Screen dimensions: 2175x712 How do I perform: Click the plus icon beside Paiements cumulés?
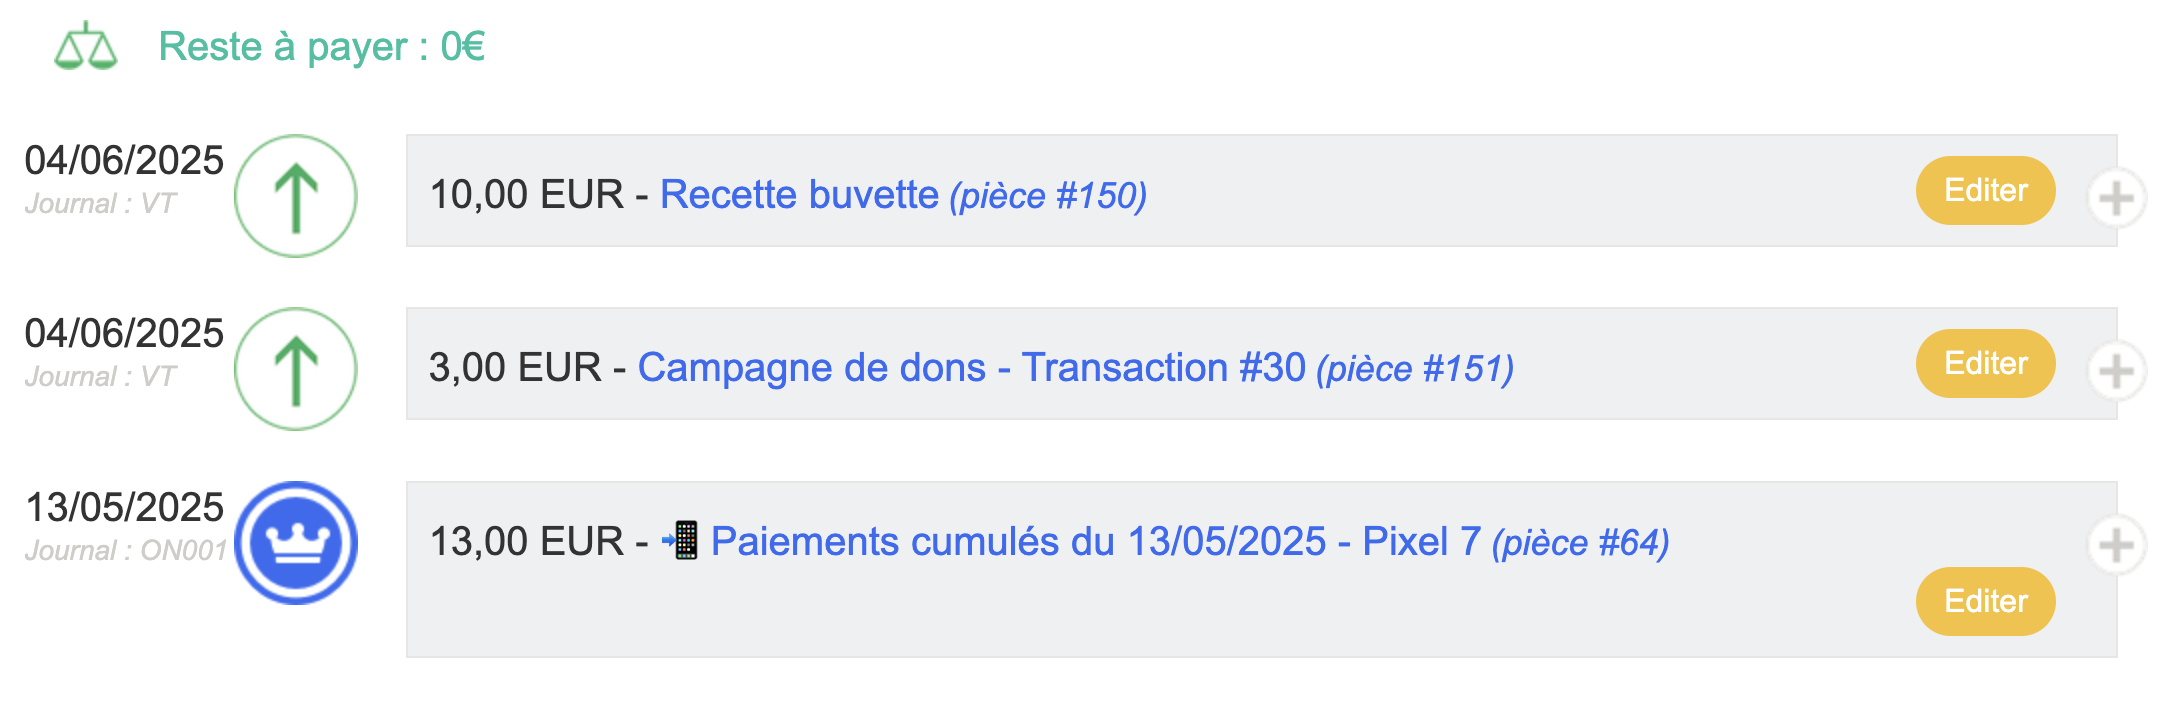click(x=2116, y=546)
